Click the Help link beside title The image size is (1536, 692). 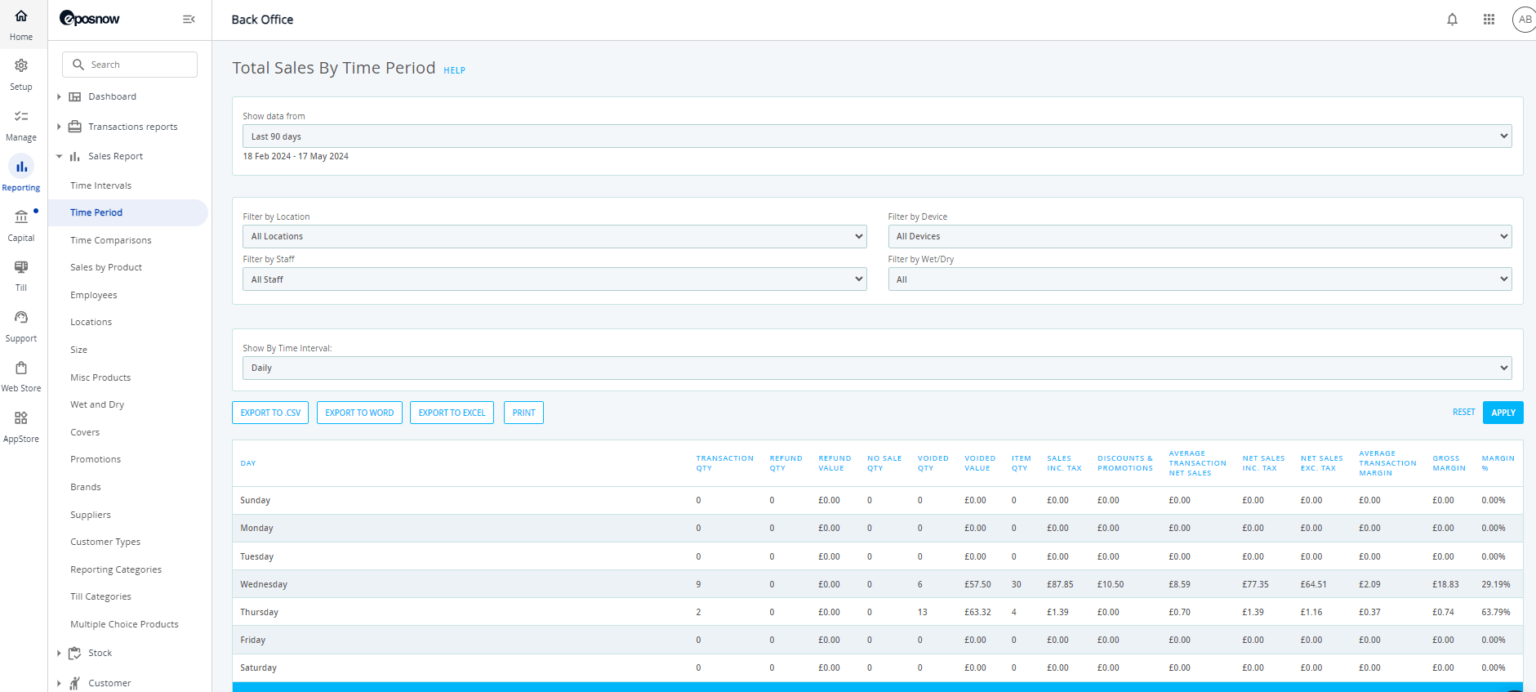click(x=454, y=71)
